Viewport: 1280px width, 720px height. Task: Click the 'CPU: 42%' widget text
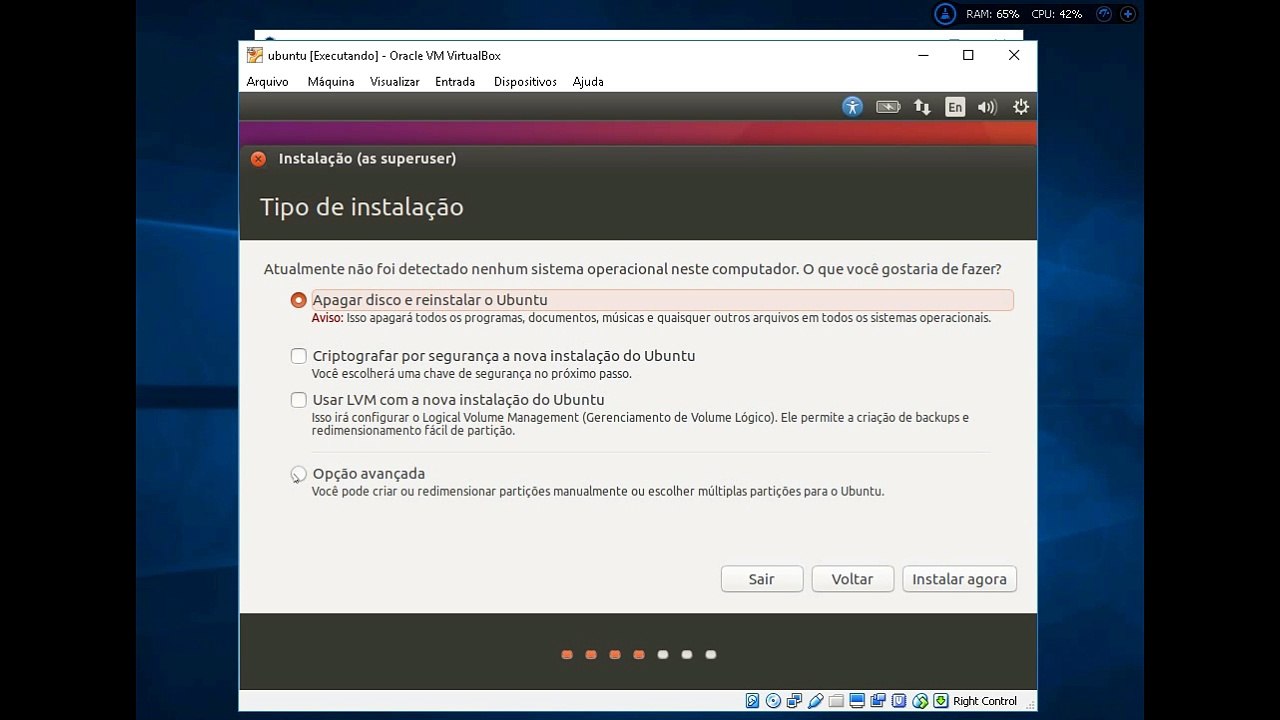tap(1057, 14)
